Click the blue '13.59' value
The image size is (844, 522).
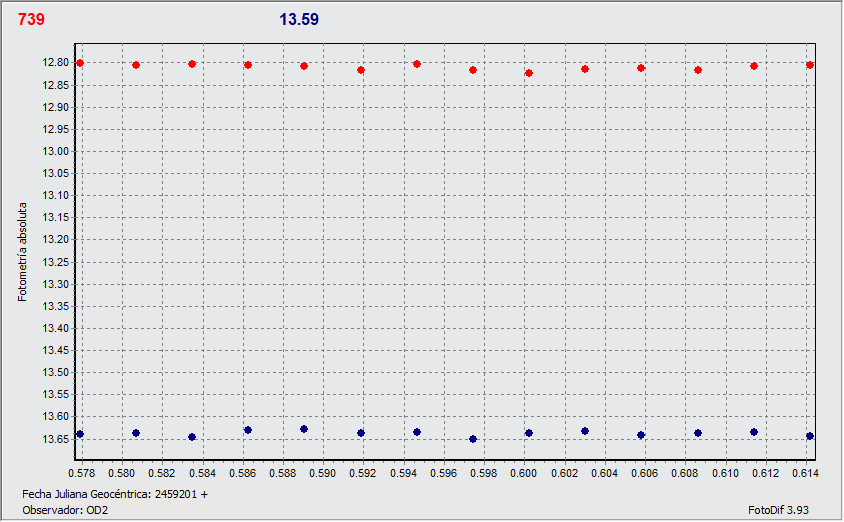tap(299, 19)
